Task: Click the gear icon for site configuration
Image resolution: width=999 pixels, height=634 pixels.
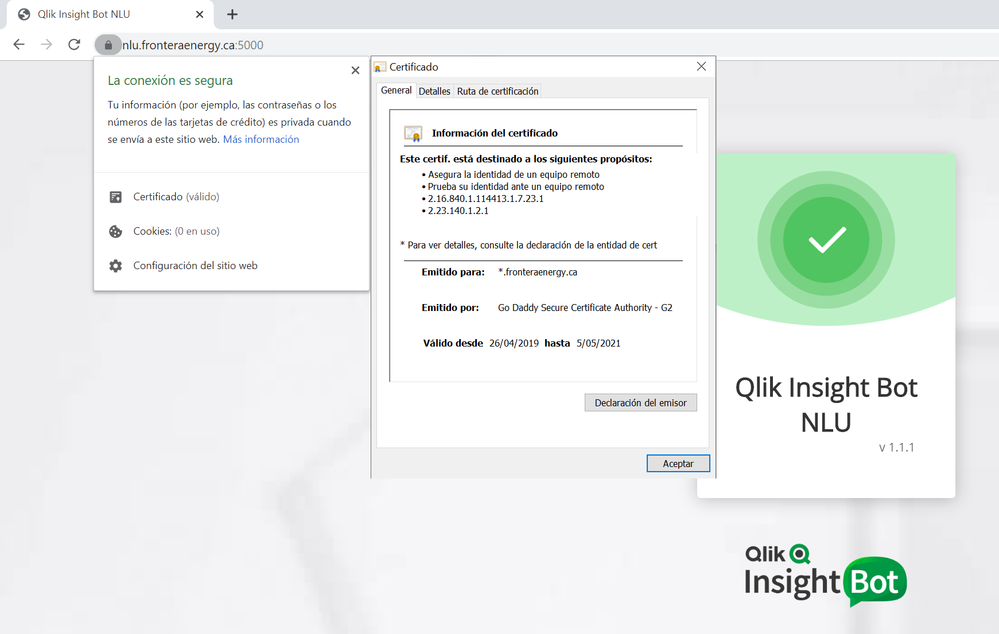Action: [x=115, y=266]
